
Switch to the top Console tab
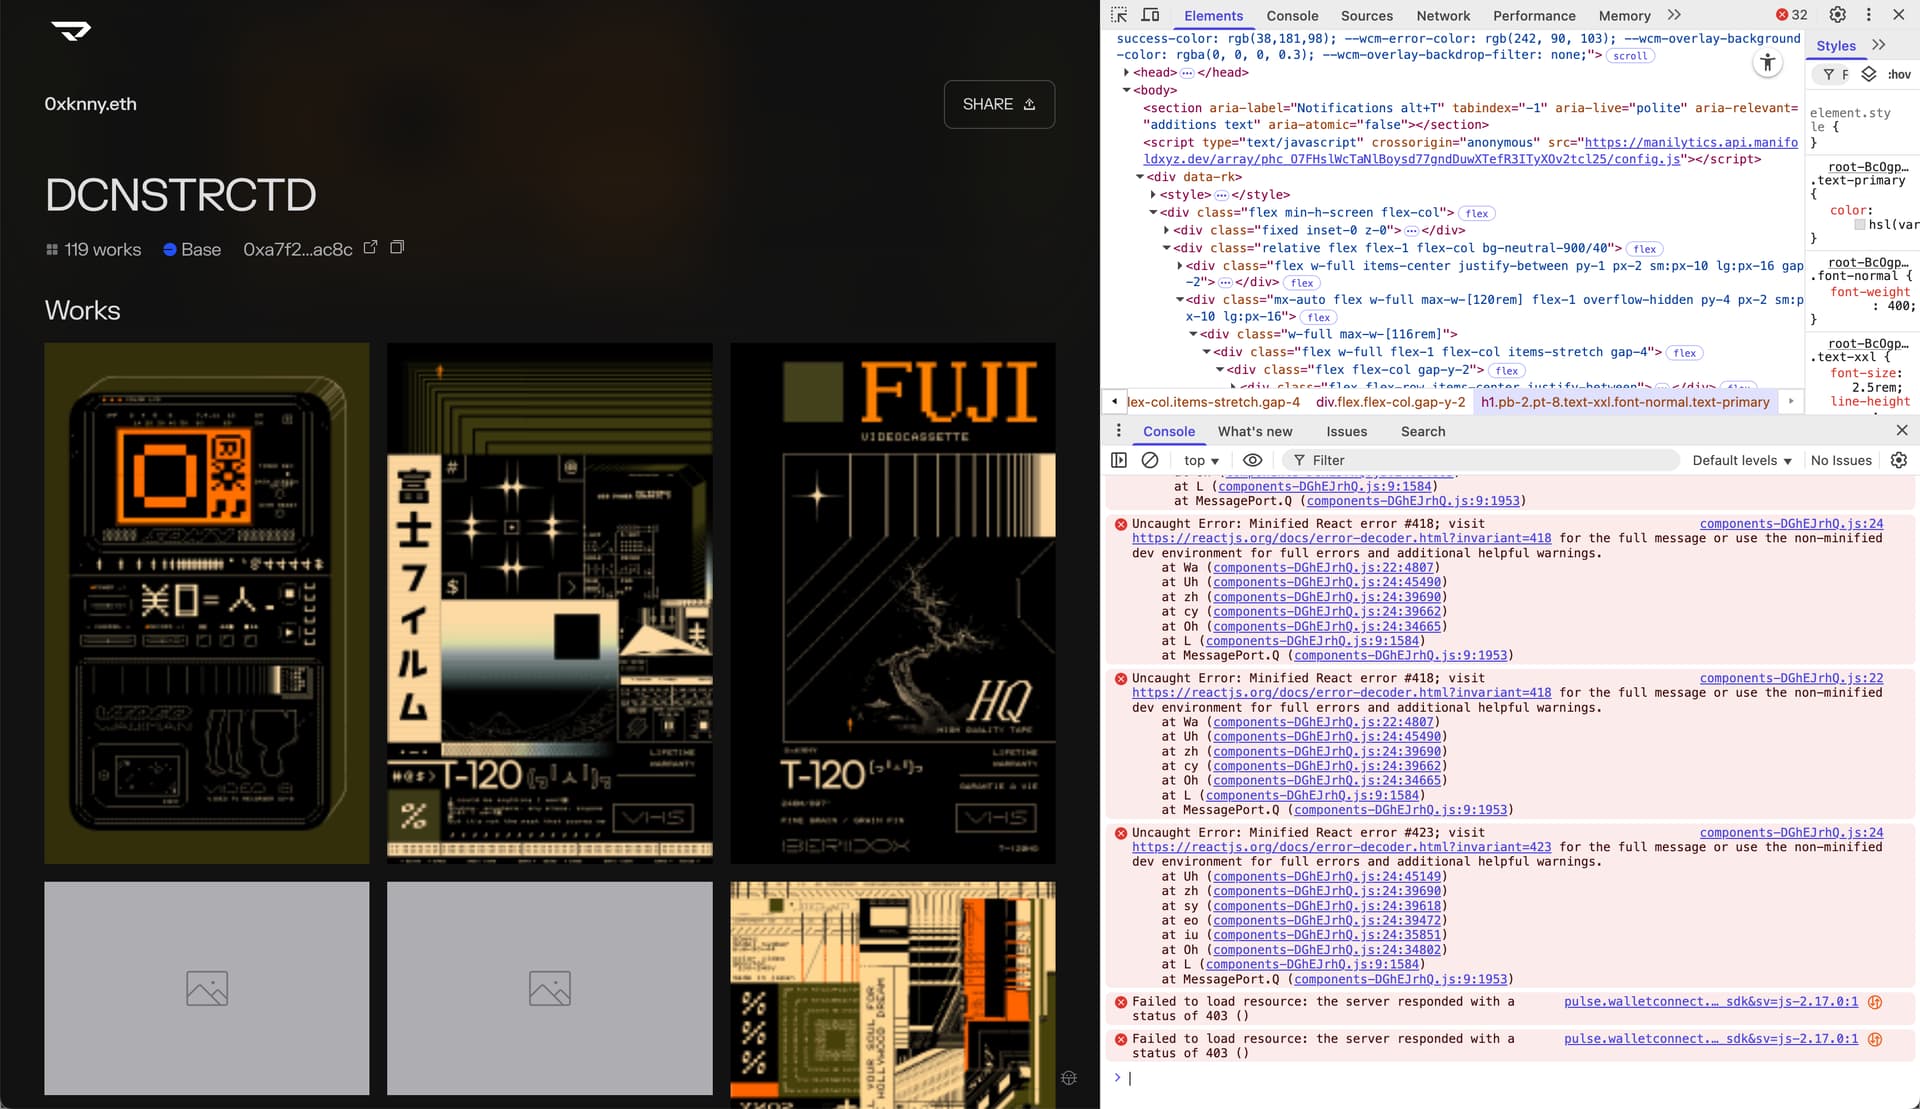(x=1292, y=15)
